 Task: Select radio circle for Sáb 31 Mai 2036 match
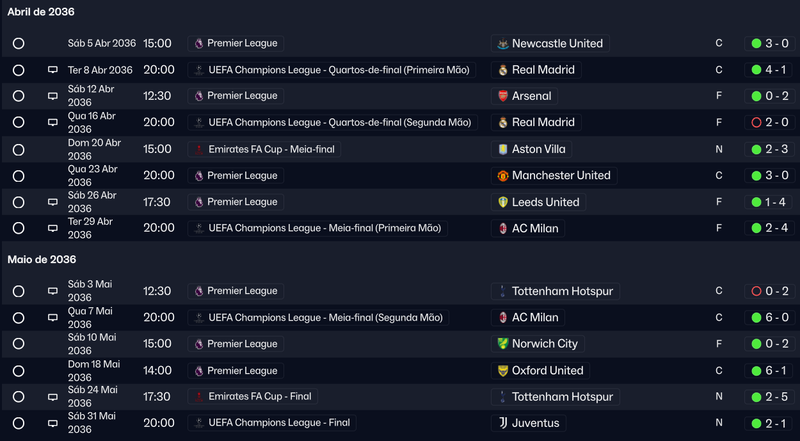pyautogui.click(x=18, y=423)
